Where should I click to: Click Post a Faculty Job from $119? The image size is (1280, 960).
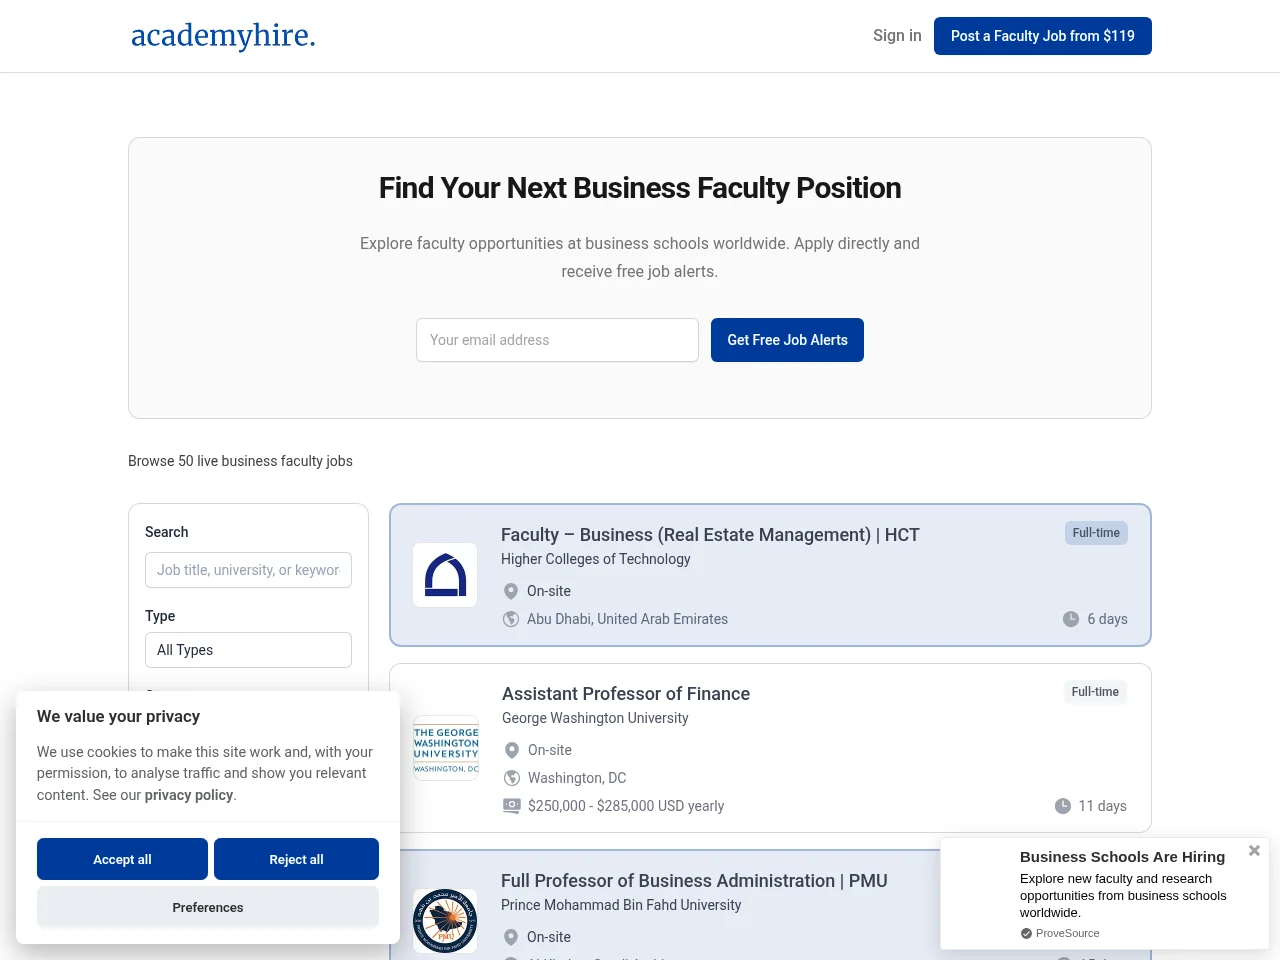(1043, 36)
